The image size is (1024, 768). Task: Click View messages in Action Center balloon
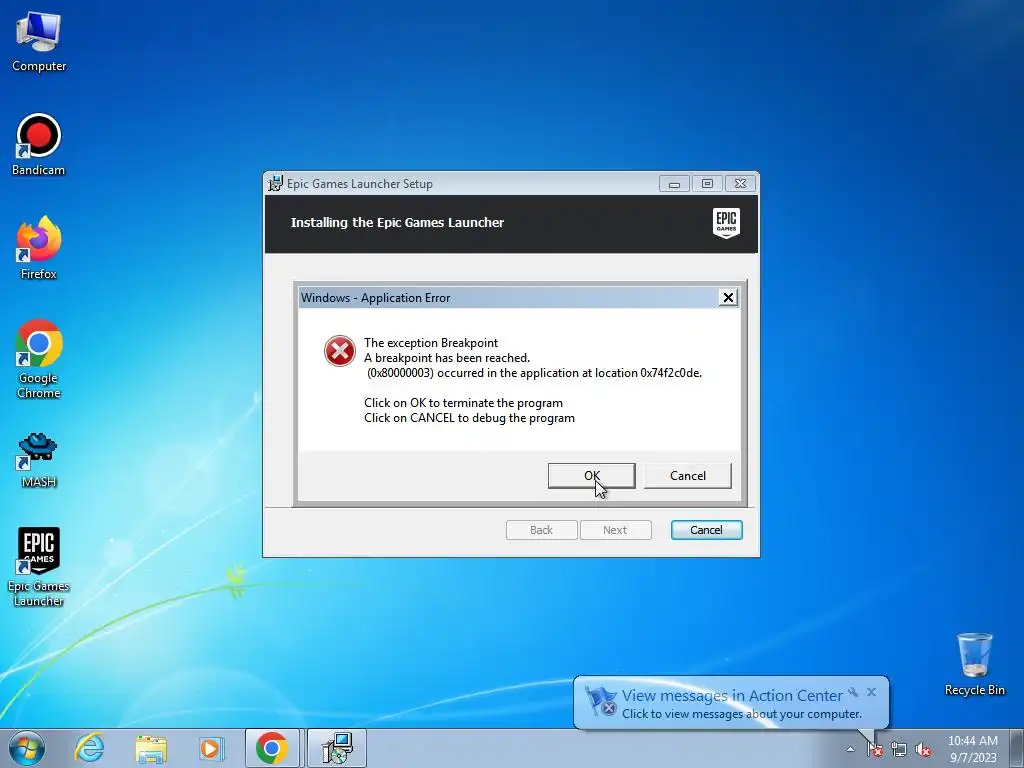pos(732,696)
